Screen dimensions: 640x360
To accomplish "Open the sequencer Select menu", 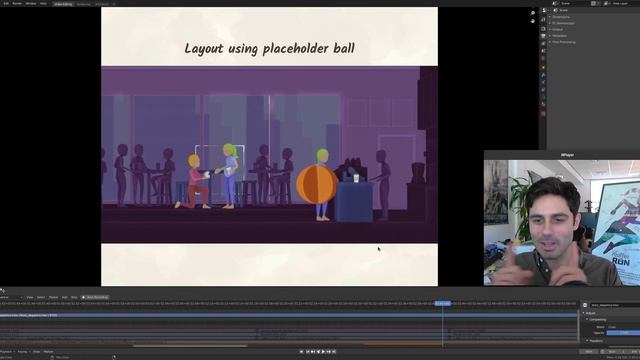I will click(41, 297).
